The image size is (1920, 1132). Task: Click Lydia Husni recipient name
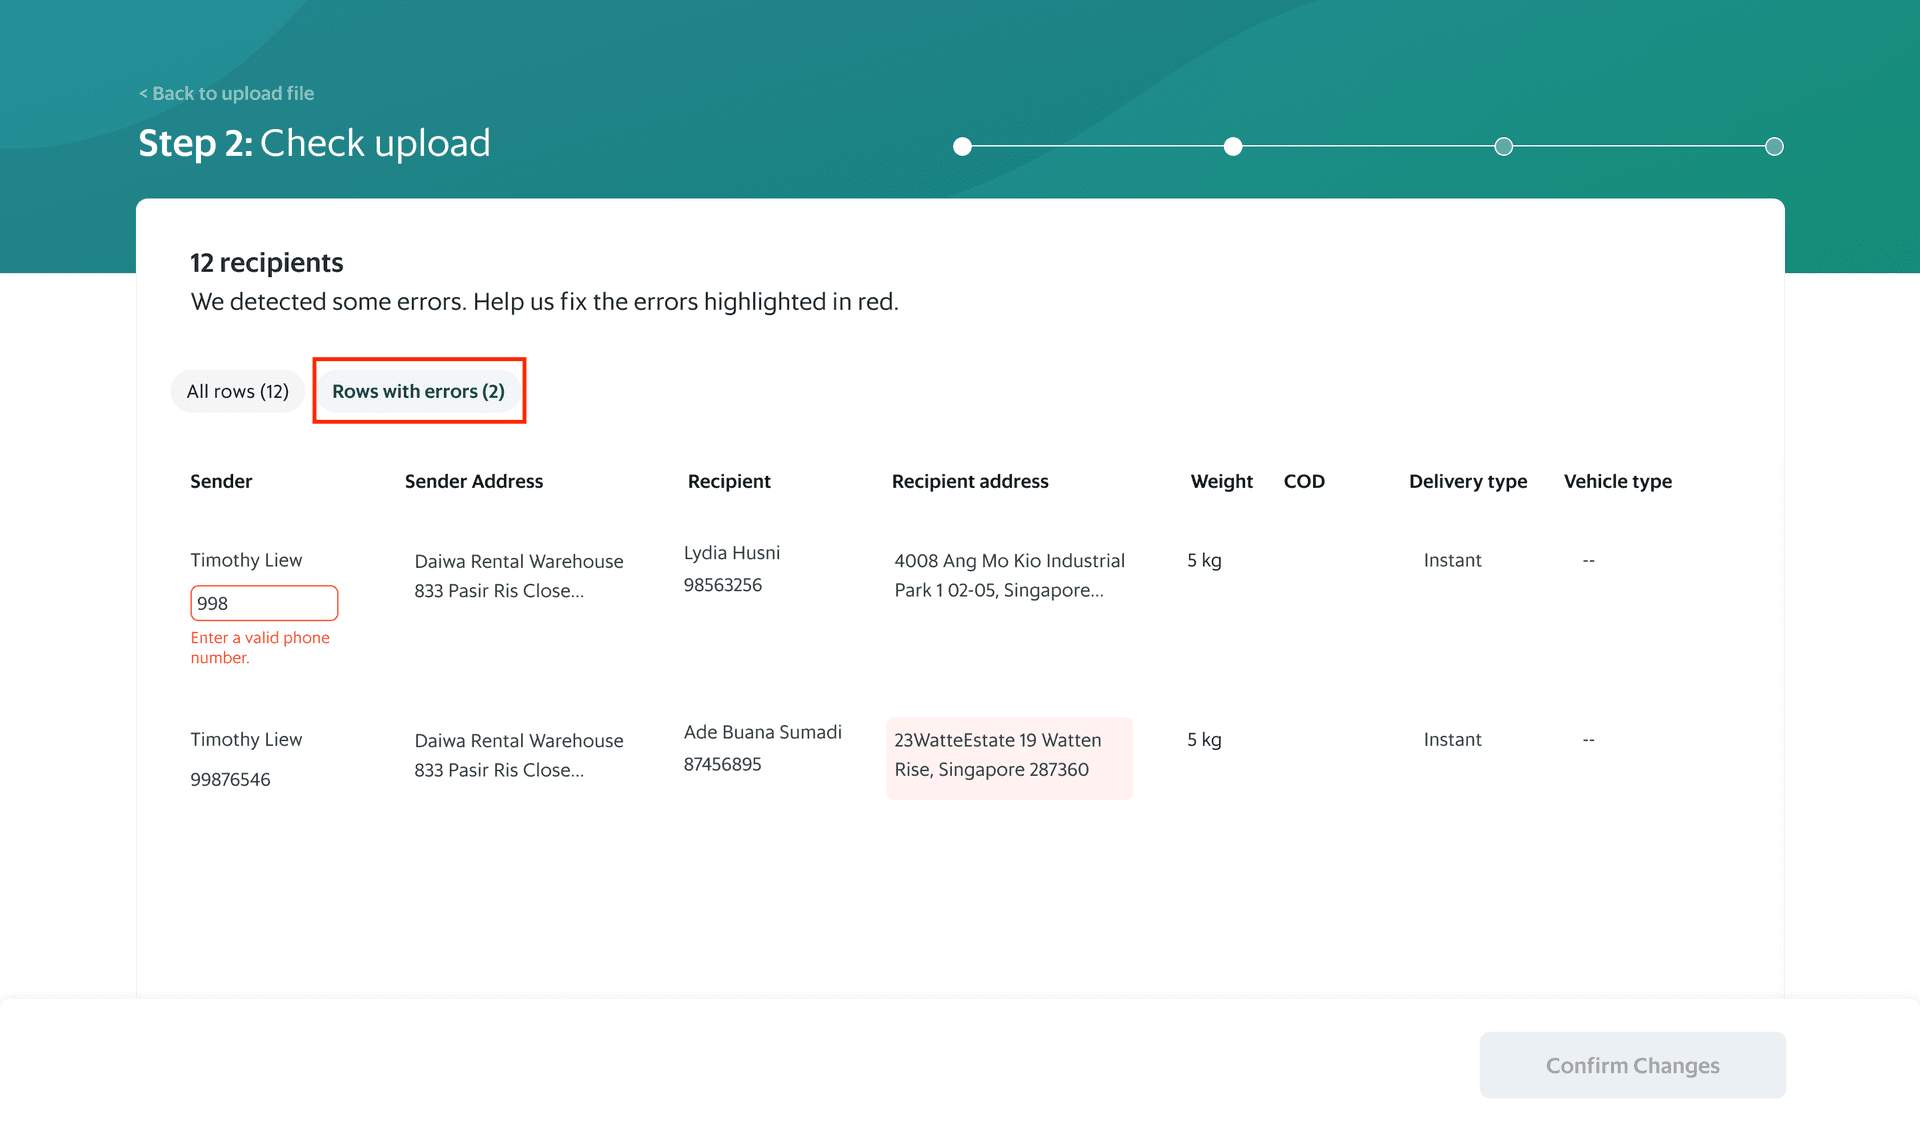pos(732,552)
